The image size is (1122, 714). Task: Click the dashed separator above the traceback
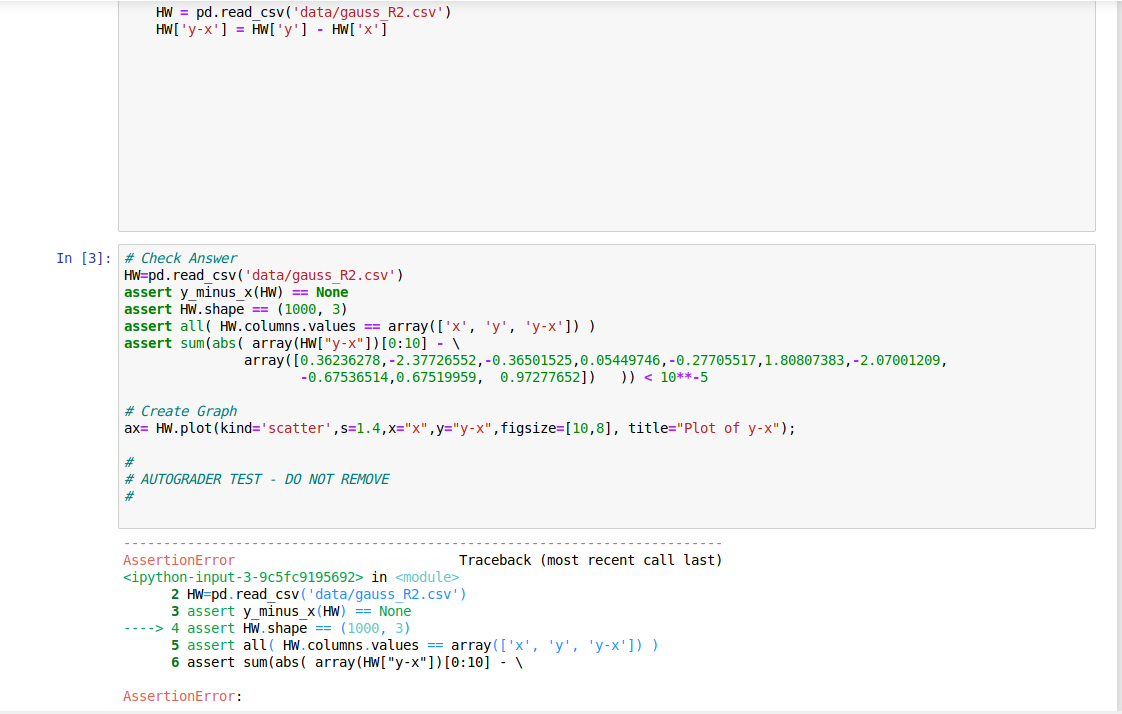point(420,542)
